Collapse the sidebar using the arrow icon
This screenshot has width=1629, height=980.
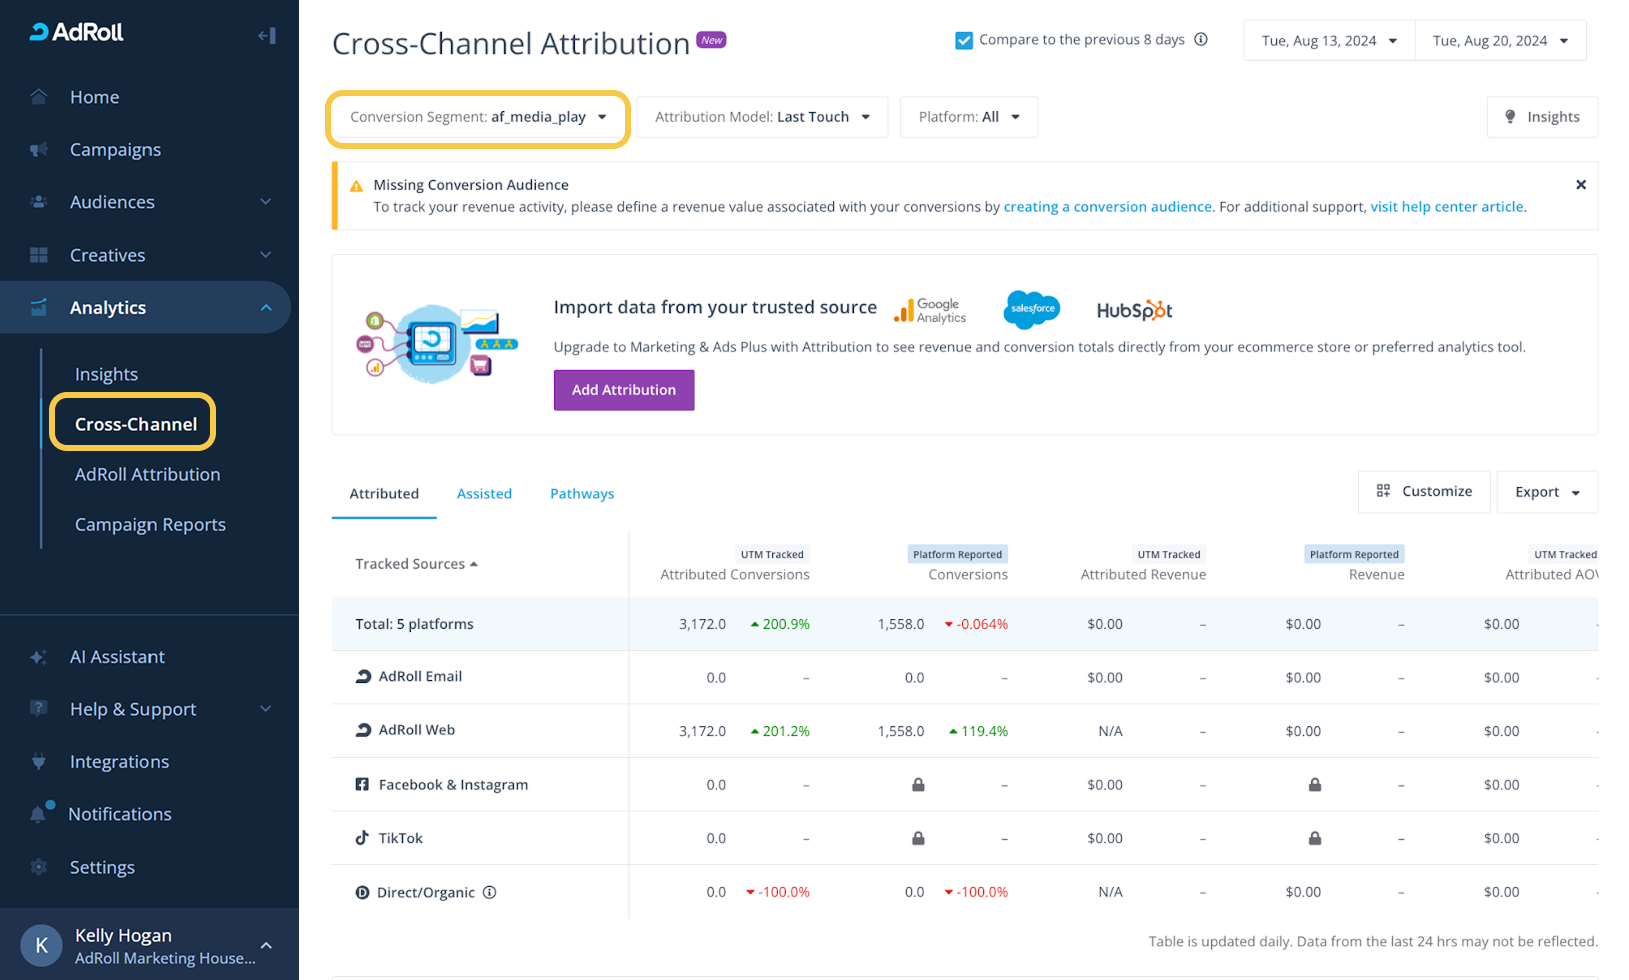click(x=266, y=36)
